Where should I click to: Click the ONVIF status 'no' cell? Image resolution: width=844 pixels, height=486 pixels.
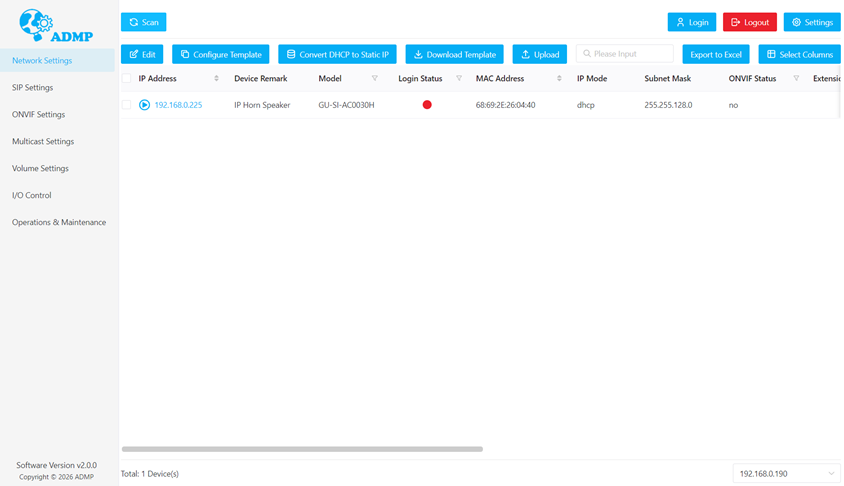point(733,105)
